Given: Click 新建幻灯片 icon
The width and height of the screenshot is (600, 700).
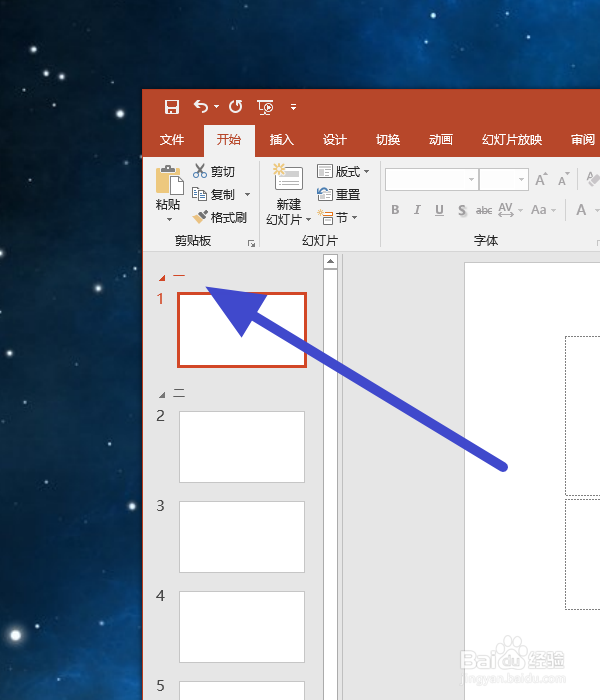Looking at the screenshot, I should [288, 178].
